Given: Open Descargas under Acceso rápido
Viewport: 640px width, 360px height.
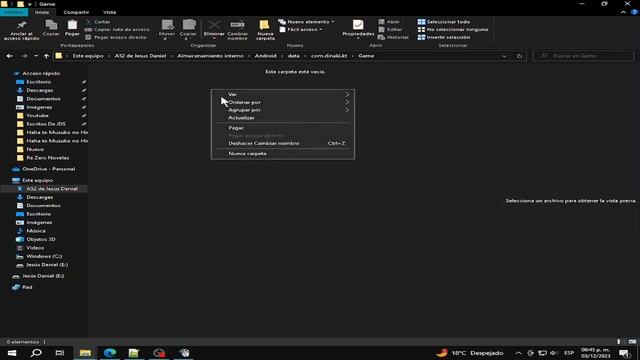Looking at the screenshot, I should point(39,90).
